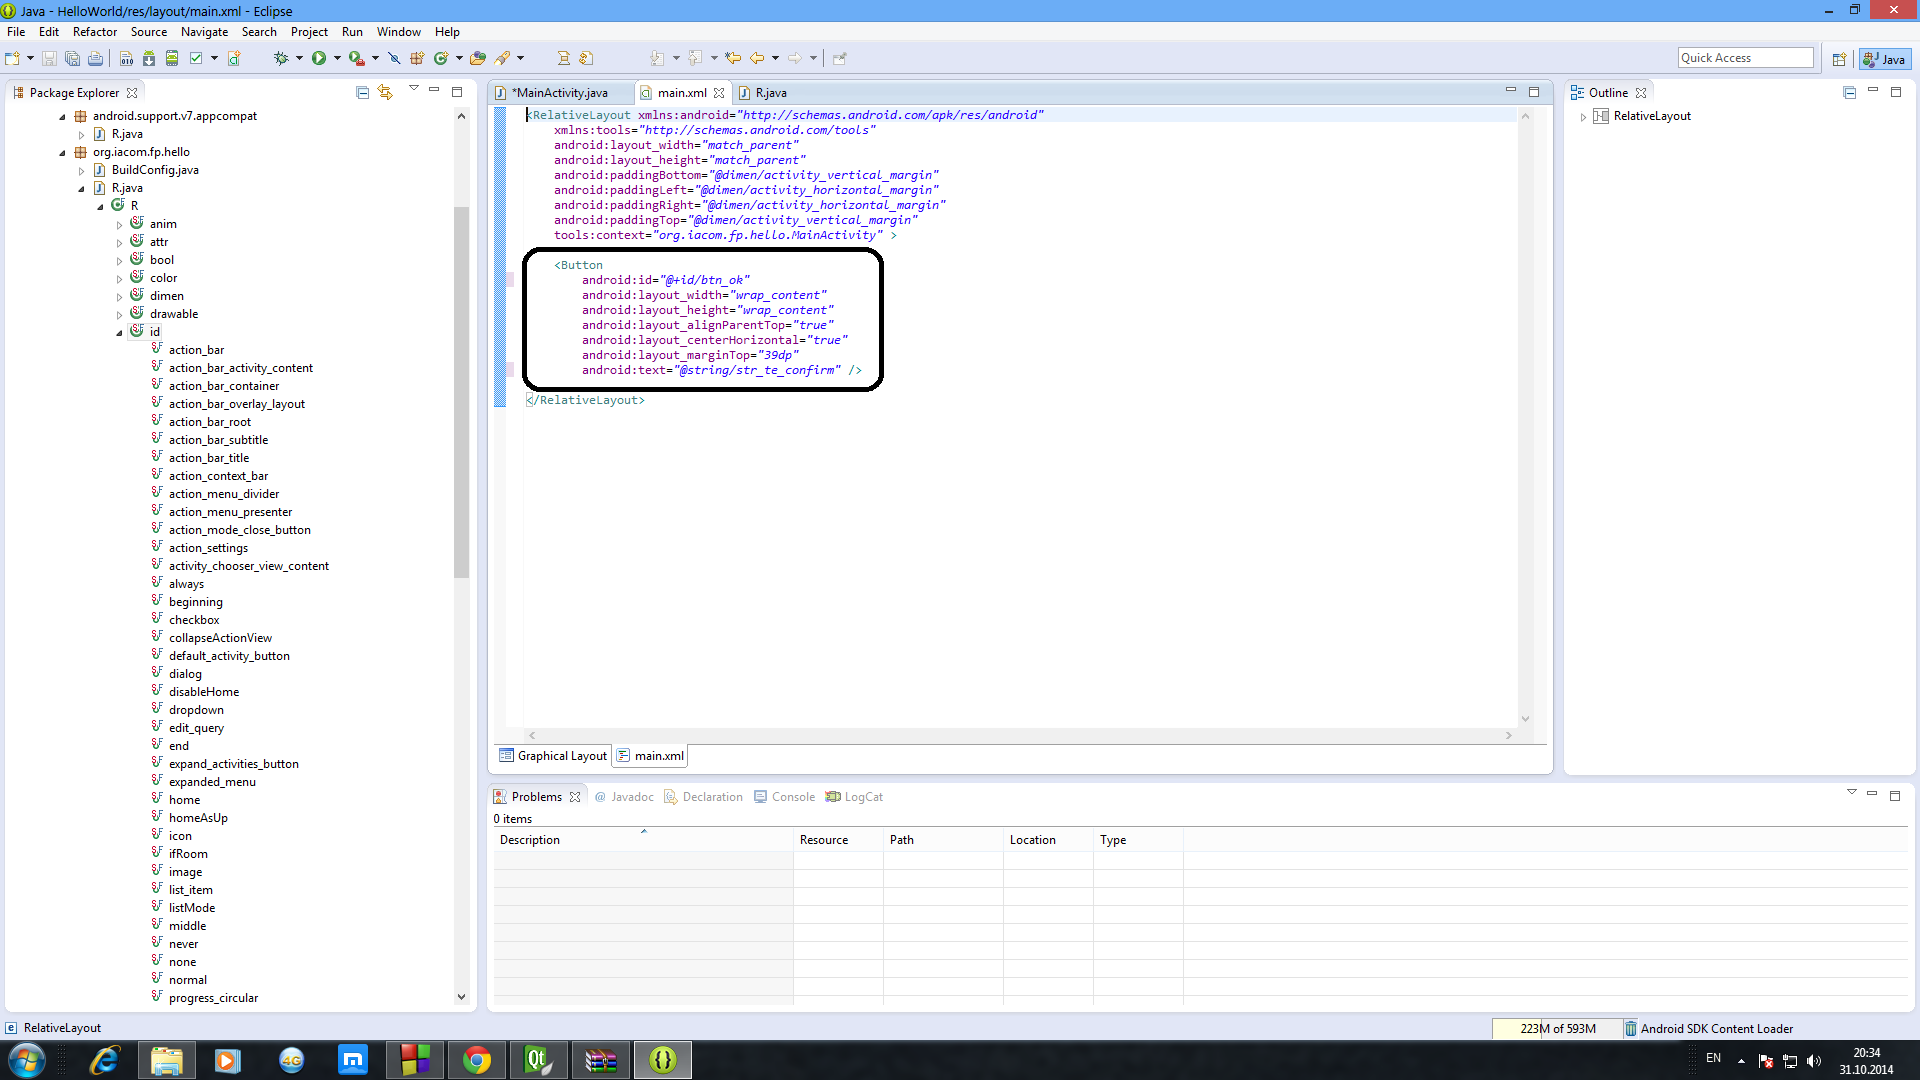Collapse the id node in R

click(120, 333)
